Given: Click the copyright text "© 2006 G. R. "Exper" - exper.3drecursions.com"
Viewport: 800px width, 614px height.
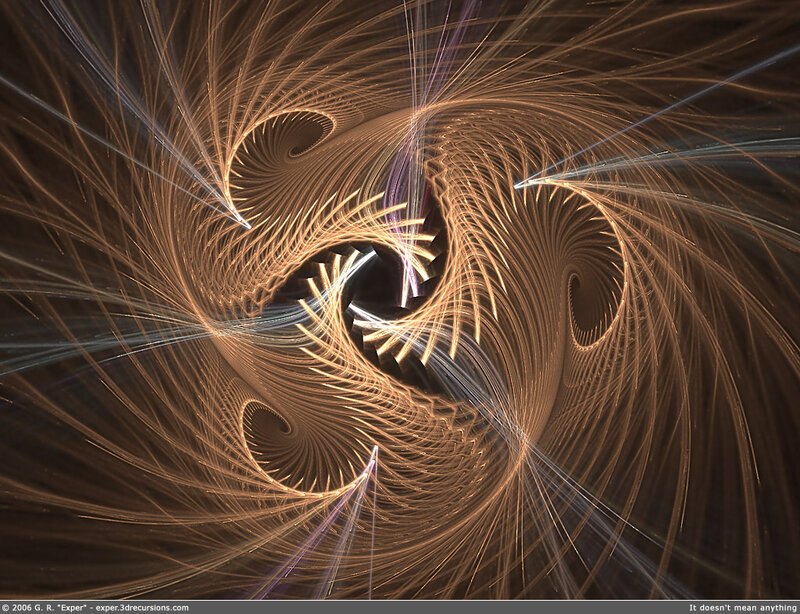Looking at the screenshot, I should [x=95, y=607].
